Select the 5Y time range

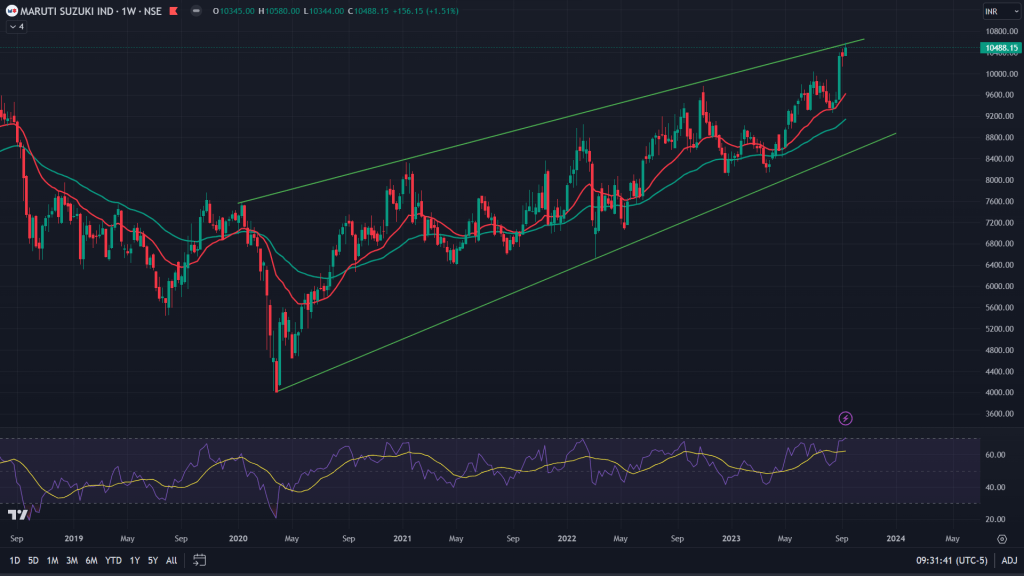click(152, 560)
